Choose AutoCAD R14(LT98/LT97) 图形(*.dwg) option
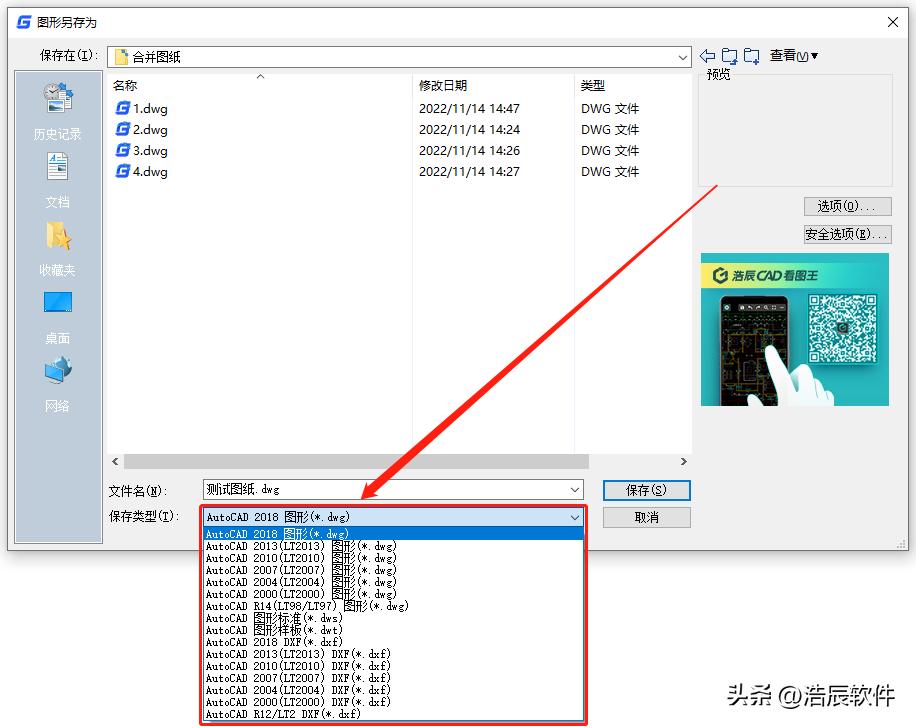916x728 pixels. click(394, 606)
